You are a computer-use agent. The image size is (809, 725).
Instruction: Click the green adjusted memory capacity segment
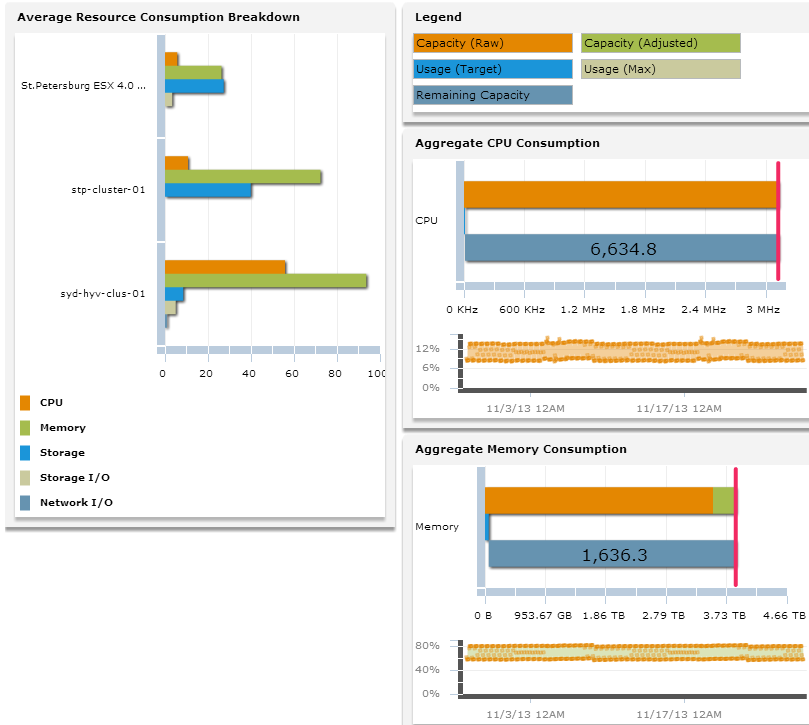point(723,501)
